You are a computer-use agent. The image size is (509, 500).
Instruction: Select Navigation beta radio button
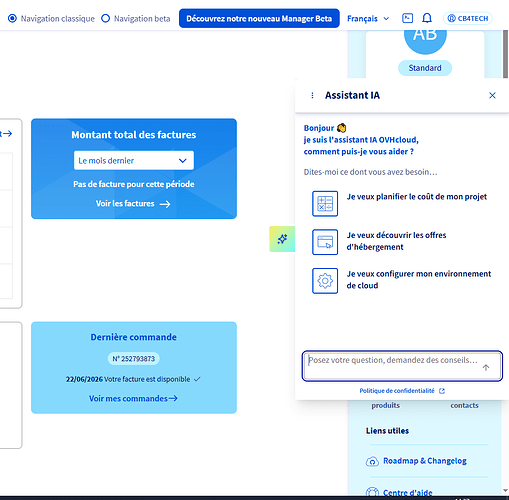[x=105, y=18]
